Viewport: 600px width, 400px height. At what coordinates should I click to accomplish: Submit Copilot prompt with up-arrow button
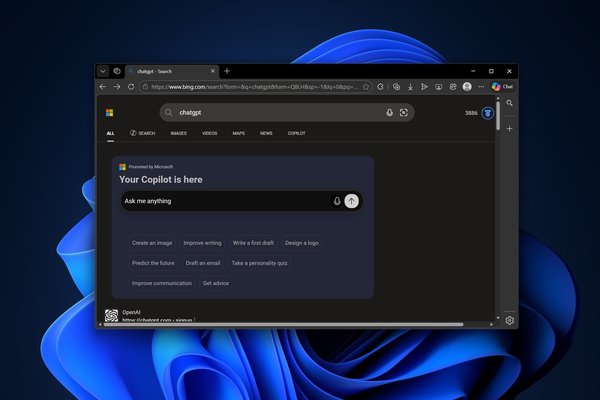click(x=352, y=201)
